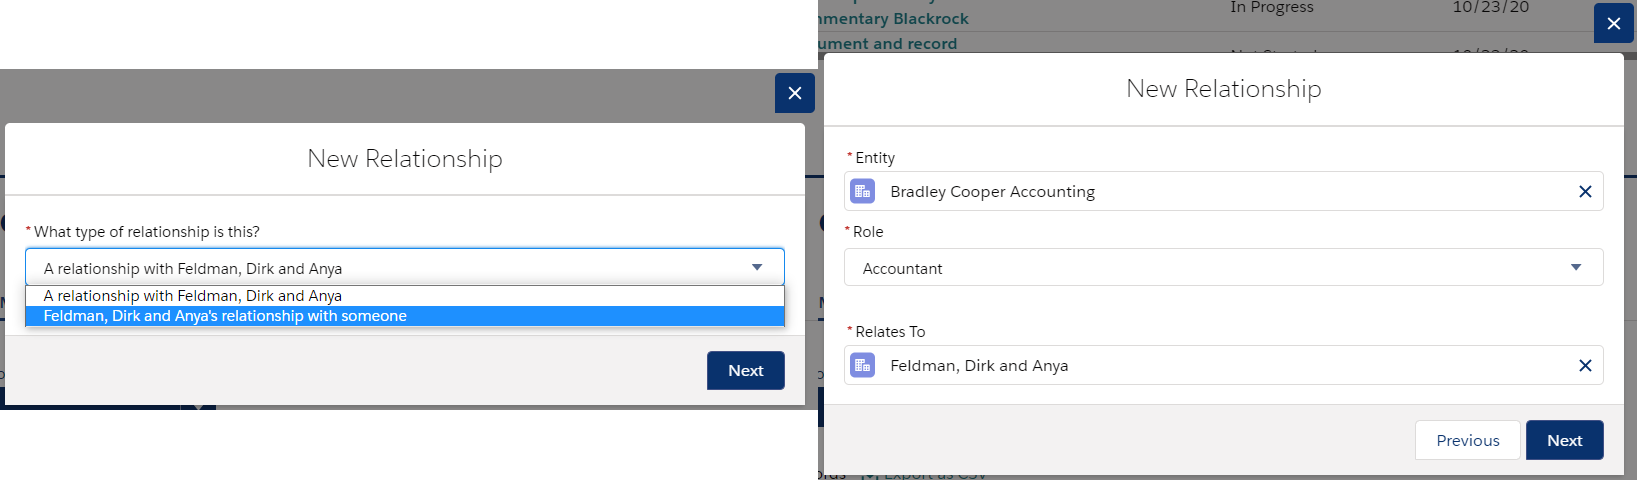
Task: Open the Blackrock task link in background
Action: tap(894, 18)
